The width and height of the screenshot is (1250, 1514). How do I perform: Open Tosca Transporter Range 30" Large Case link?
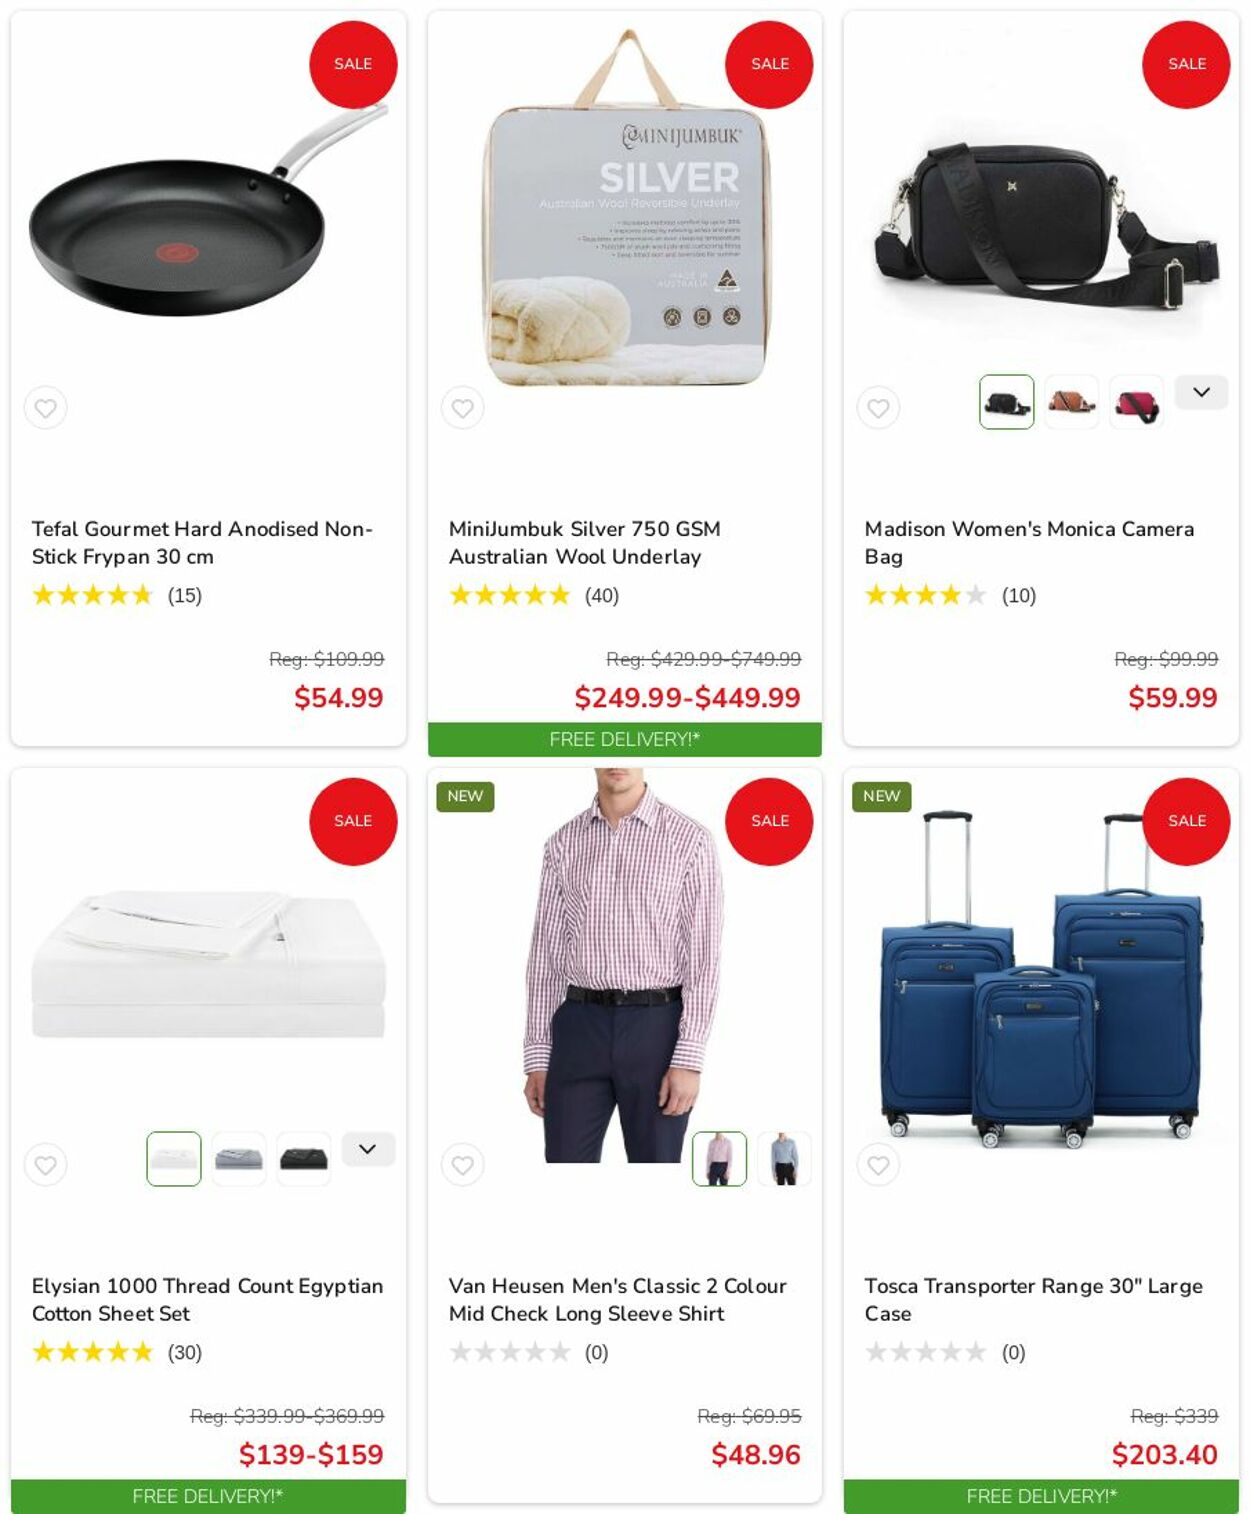(x=1033, y=1299)
